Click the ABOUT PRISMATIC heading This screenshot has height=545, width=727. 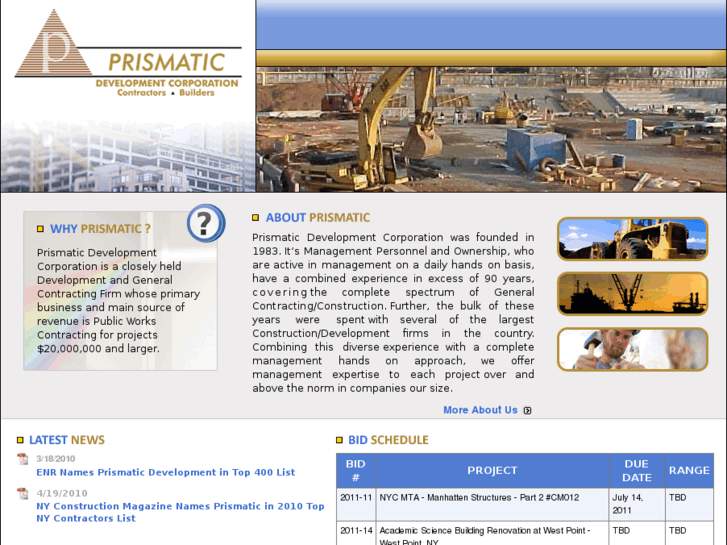point(318,218)
